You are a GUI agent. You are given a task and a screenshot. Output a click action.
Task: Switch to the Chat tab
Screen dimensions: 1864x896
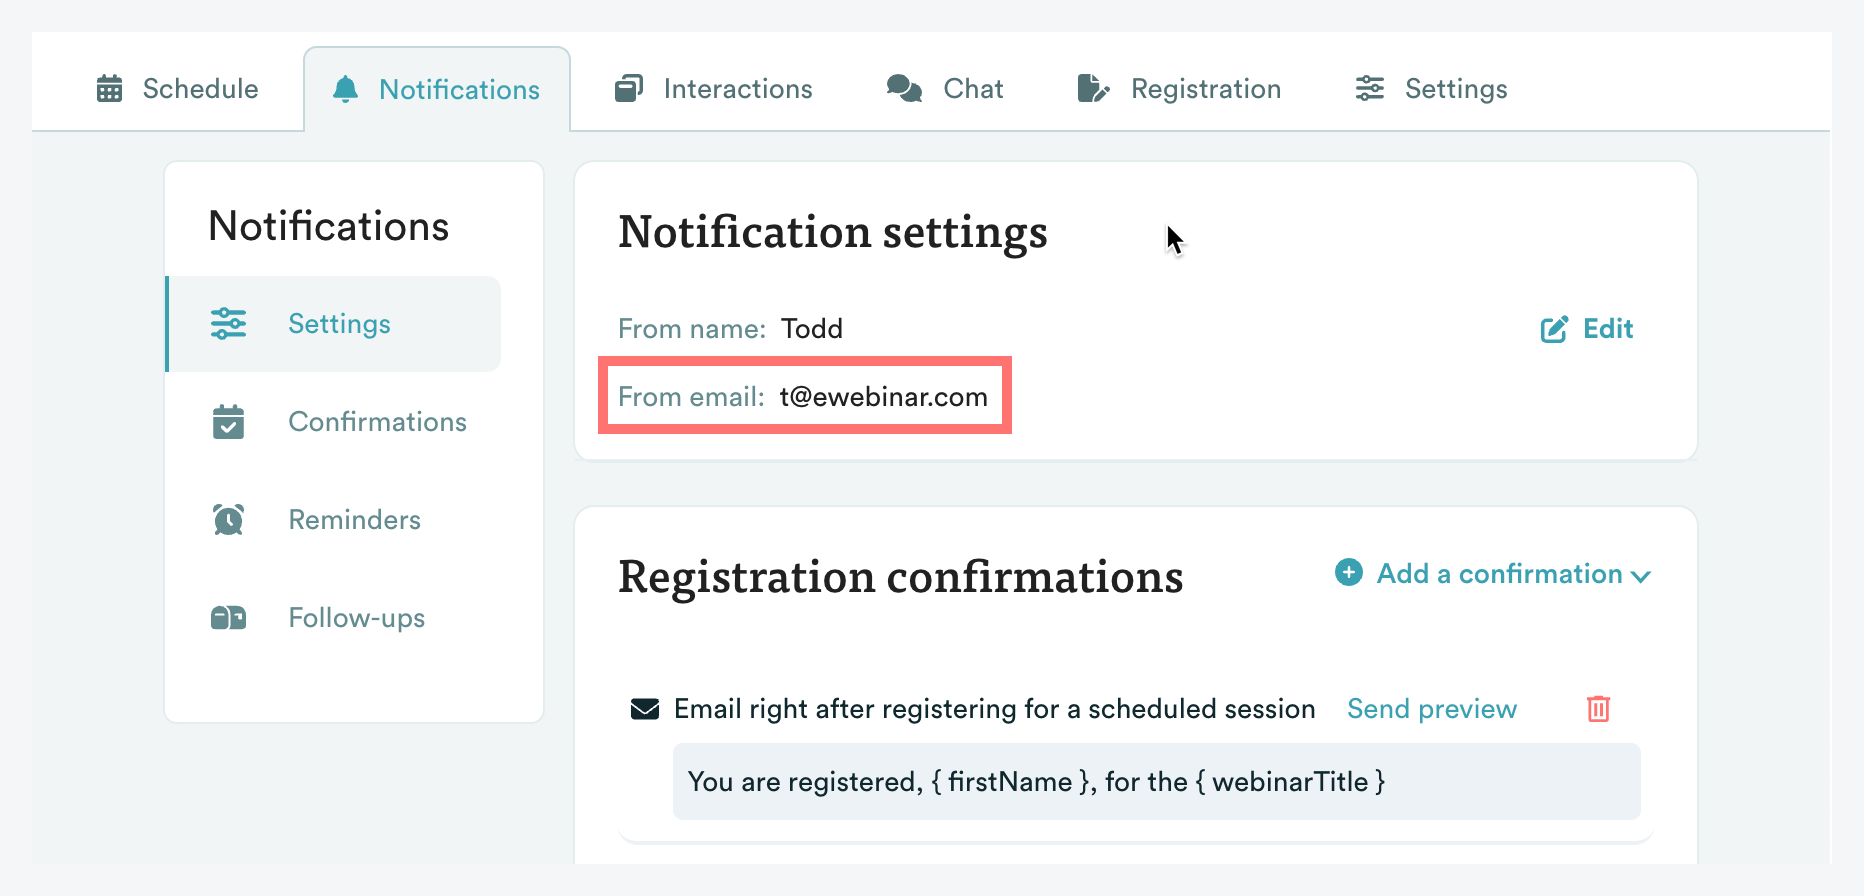[972, 89]
